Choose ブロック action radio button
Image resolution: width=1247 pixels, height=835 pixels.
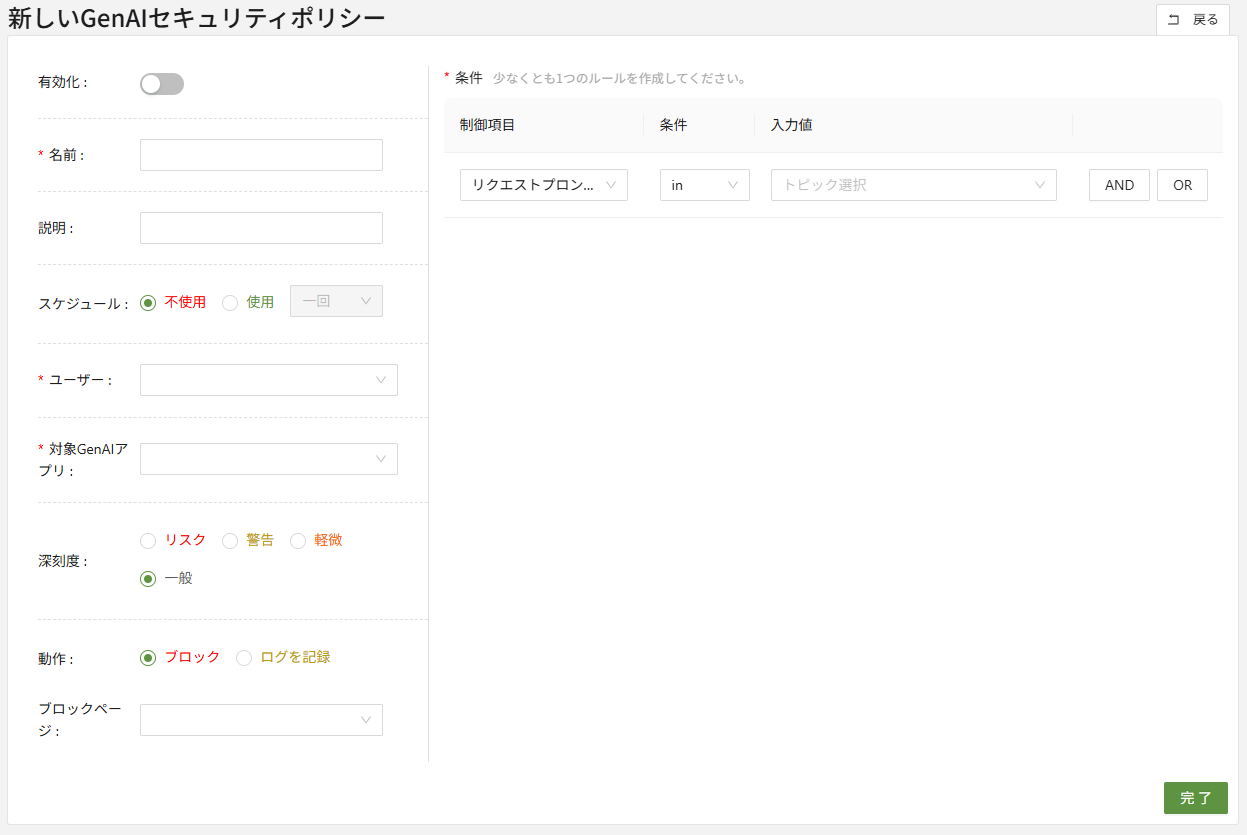coord(149,658)
